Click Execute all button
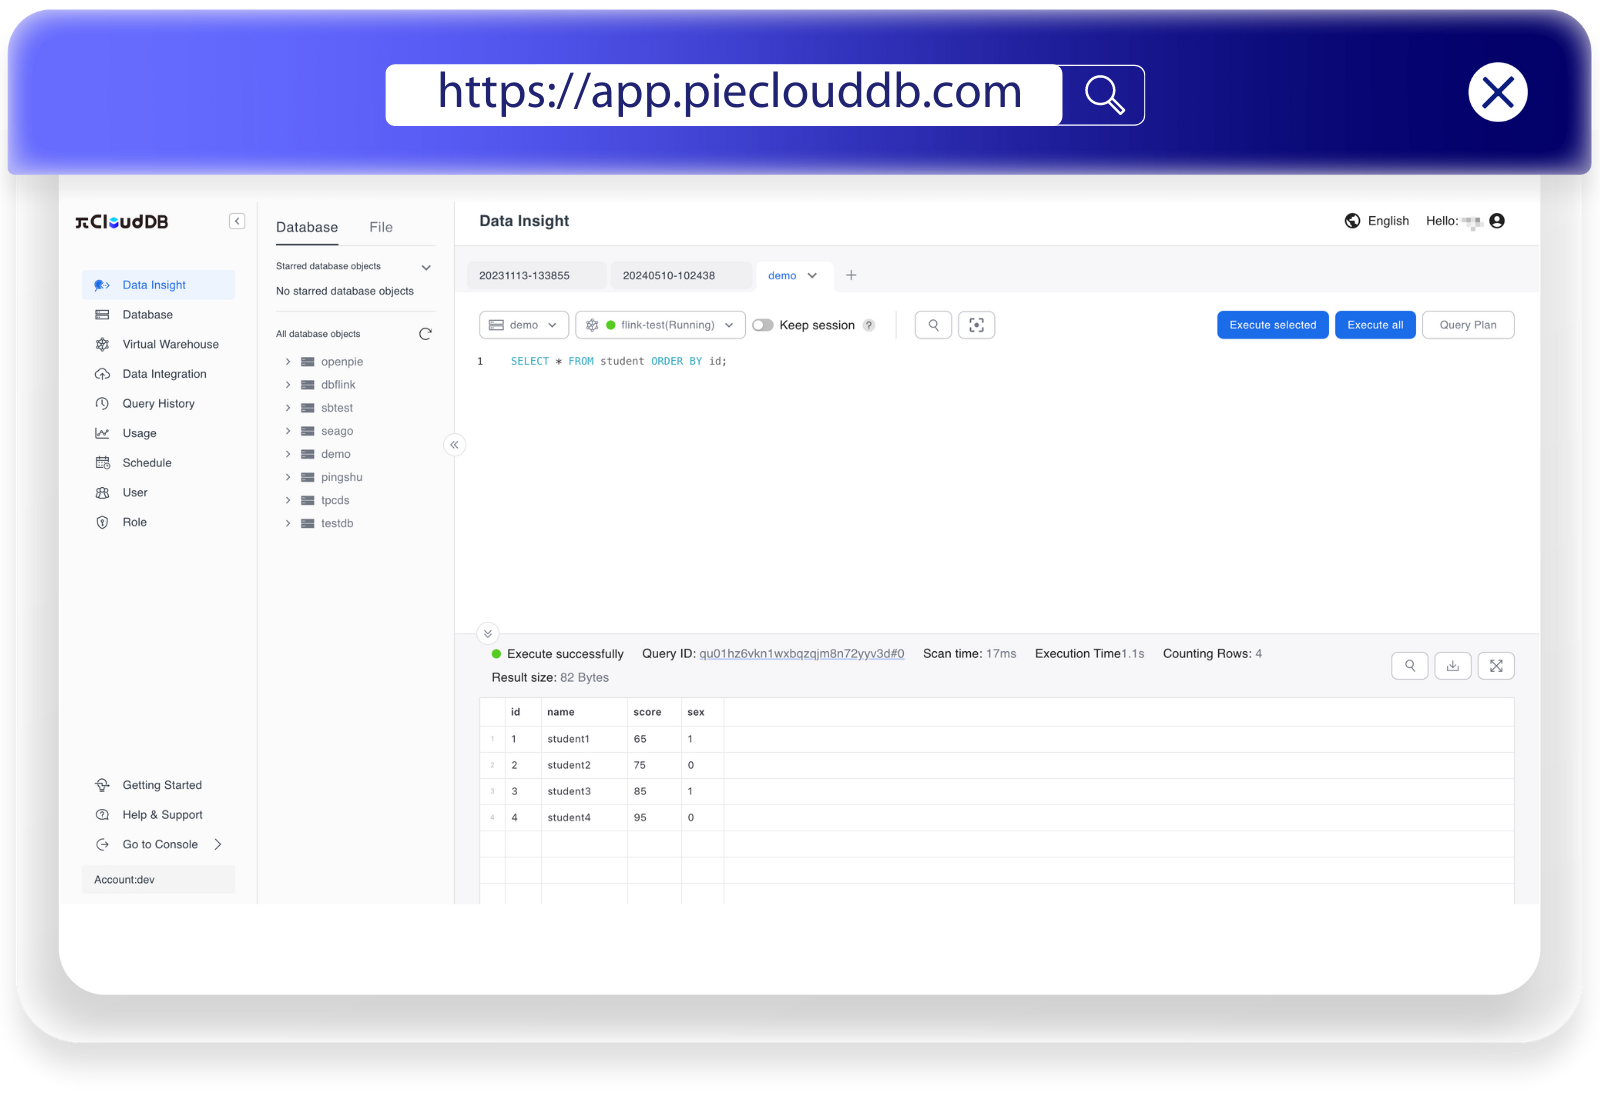1600x1100 pixels. [x=1375, y=325]
